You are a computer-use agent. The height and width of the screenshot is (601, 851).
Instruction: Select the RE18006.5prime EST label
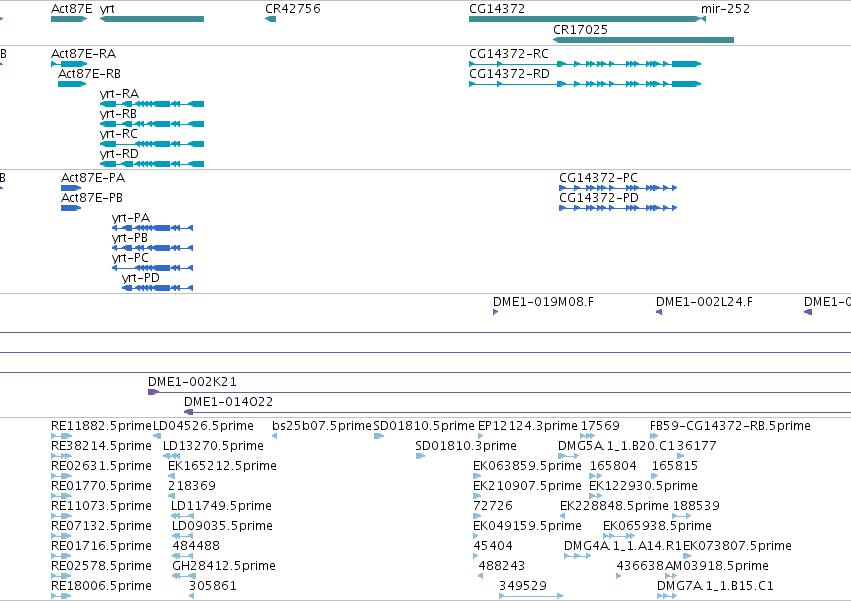click(101, 586)
